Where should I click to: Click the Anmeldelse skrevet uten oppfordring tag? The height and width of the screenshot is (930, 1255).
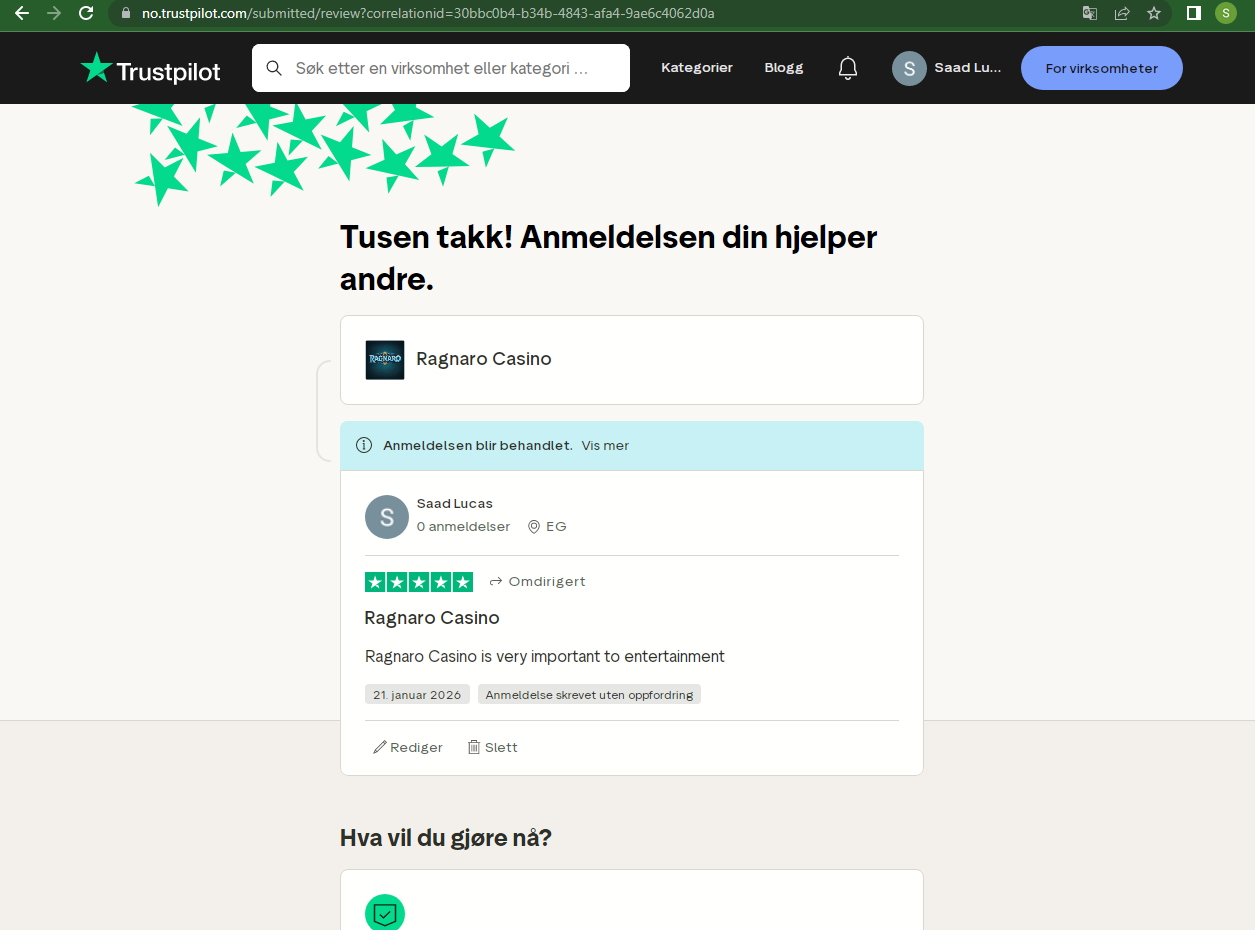[589, 694]
